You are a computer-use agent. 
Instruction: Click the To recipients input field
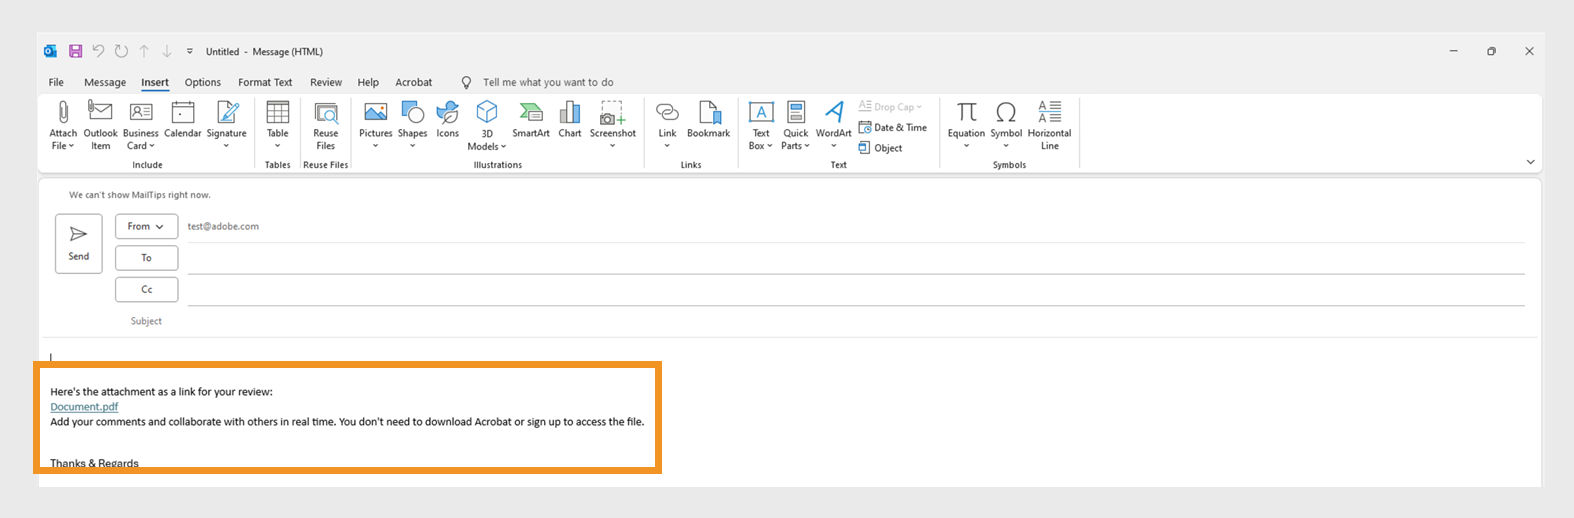[x=856, y=258]
